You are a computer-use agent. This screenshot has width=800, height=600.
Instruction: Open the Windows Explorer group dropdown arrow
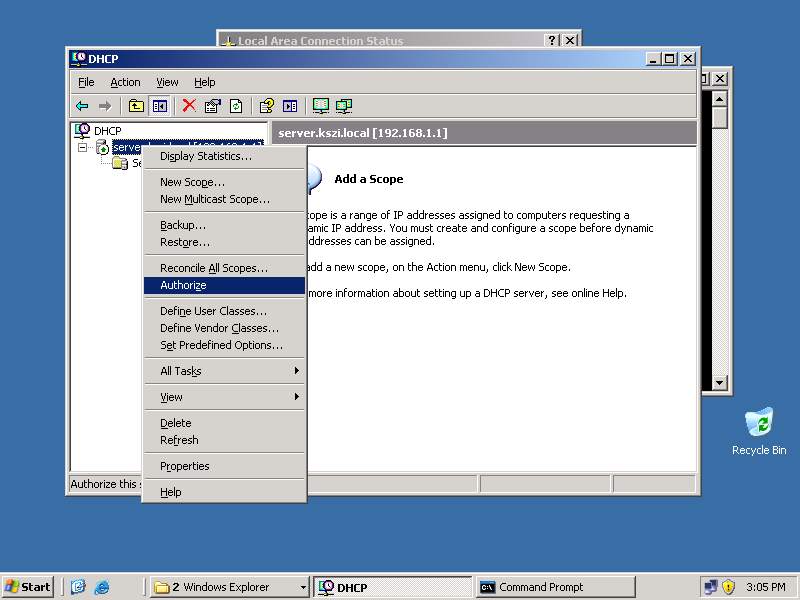coord(303,587)
